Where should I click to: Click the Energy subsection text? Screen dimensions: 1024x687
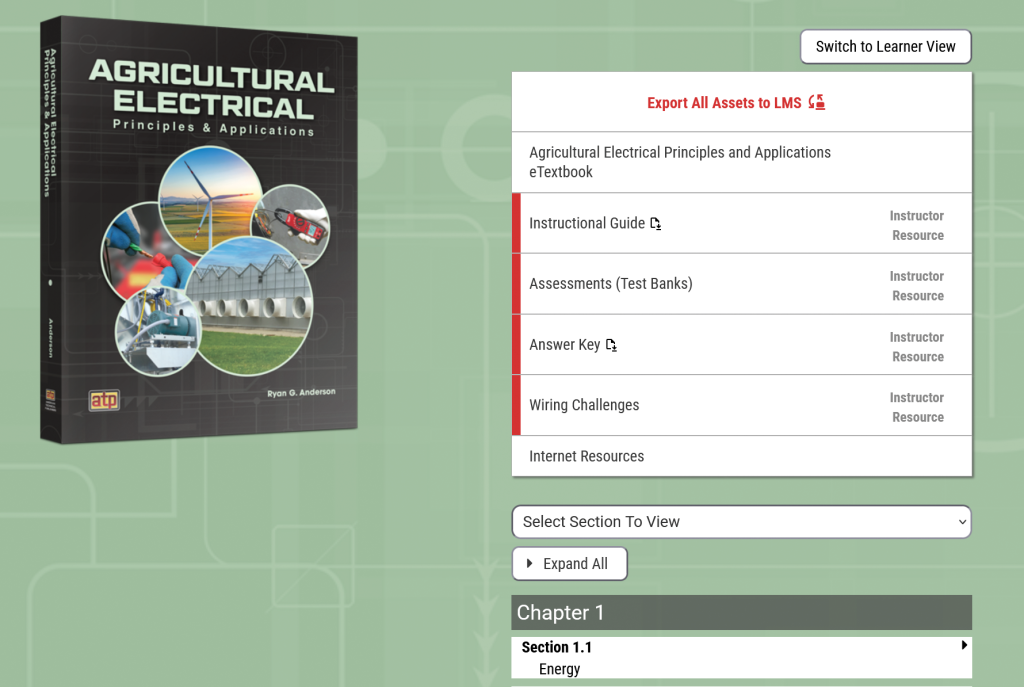coord(559,669)
